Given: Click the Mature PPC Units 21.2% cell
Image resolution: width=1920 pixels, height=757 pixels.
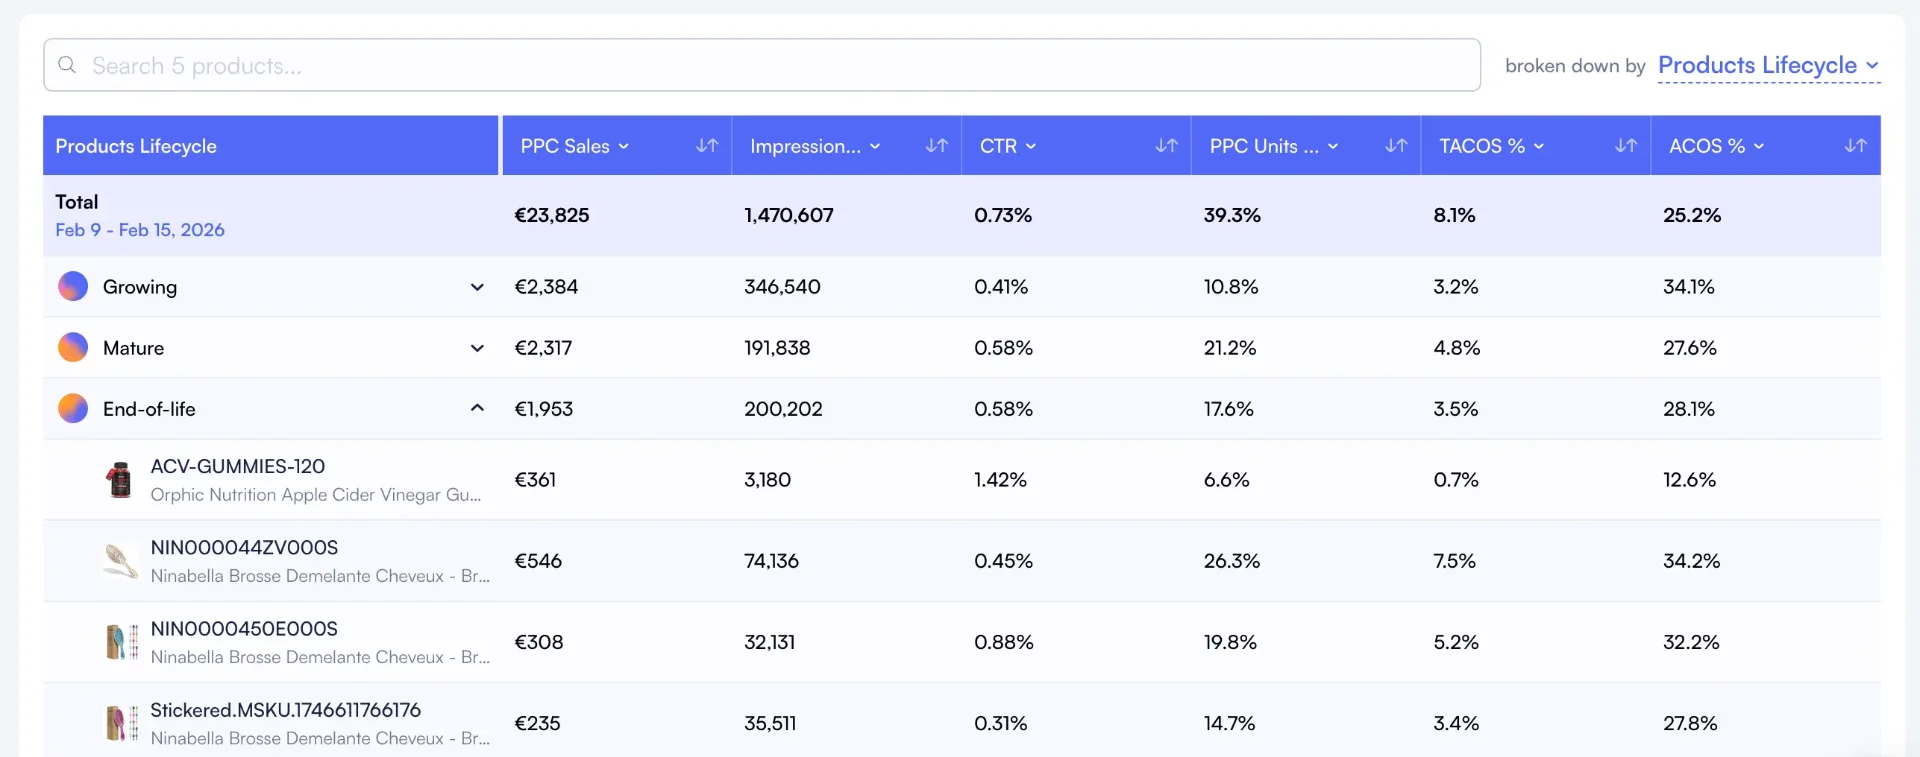Looking at the screenshot, I should tap(1230, 348).
